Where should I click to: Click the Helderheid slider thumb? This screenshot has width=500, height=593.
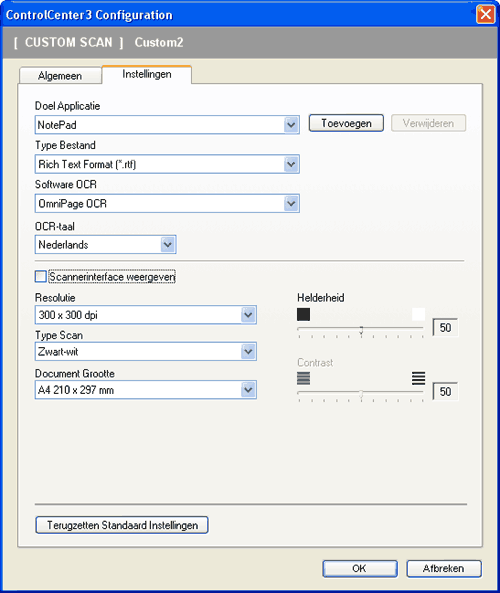[x=361, y=330]
